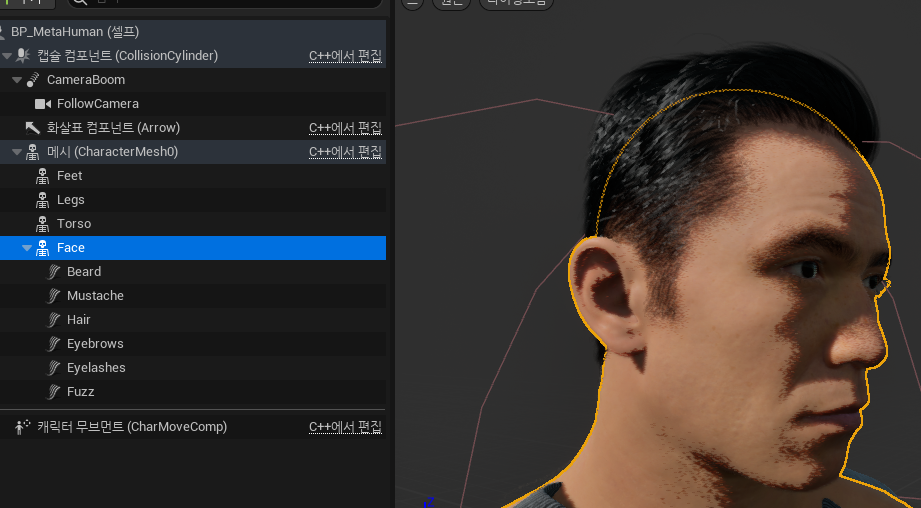Open C++에서 편집 link for CharMoveComp

tap(345, 427)
